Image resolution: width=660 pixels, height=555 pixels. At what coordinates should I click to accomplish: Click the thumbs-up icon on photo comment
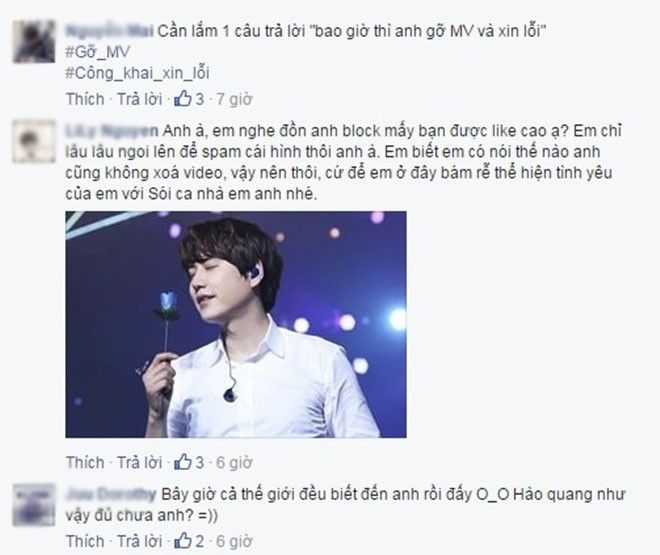(183, 462)
